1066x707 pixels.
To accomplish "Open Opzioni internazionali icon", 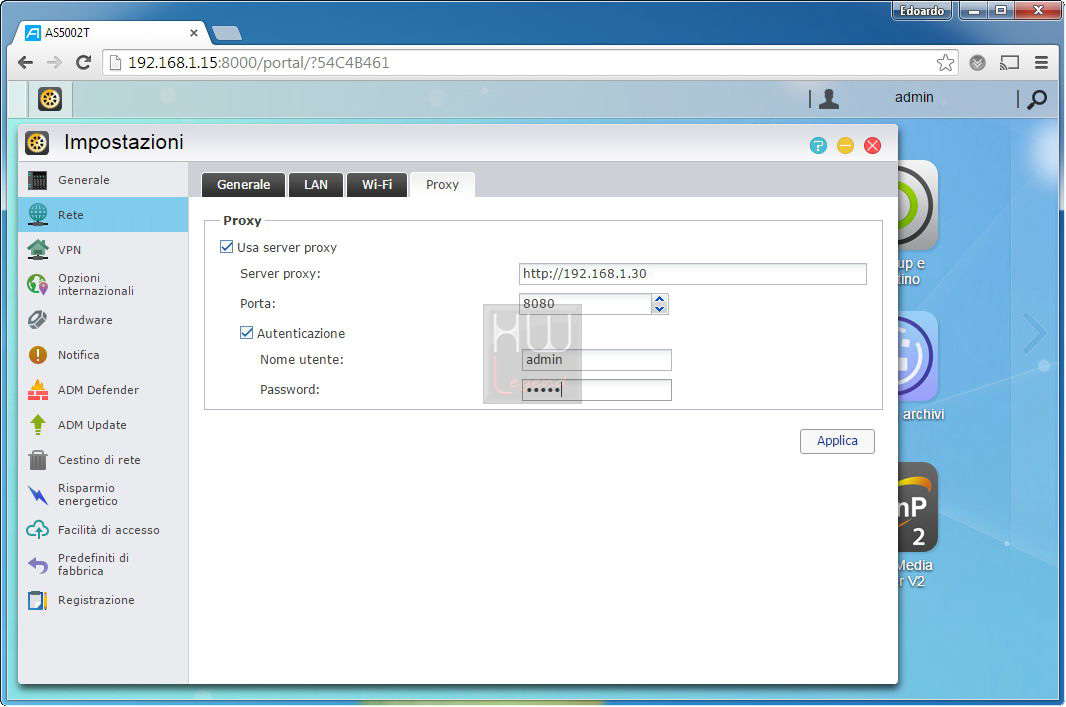I will [x=37, y=284].
